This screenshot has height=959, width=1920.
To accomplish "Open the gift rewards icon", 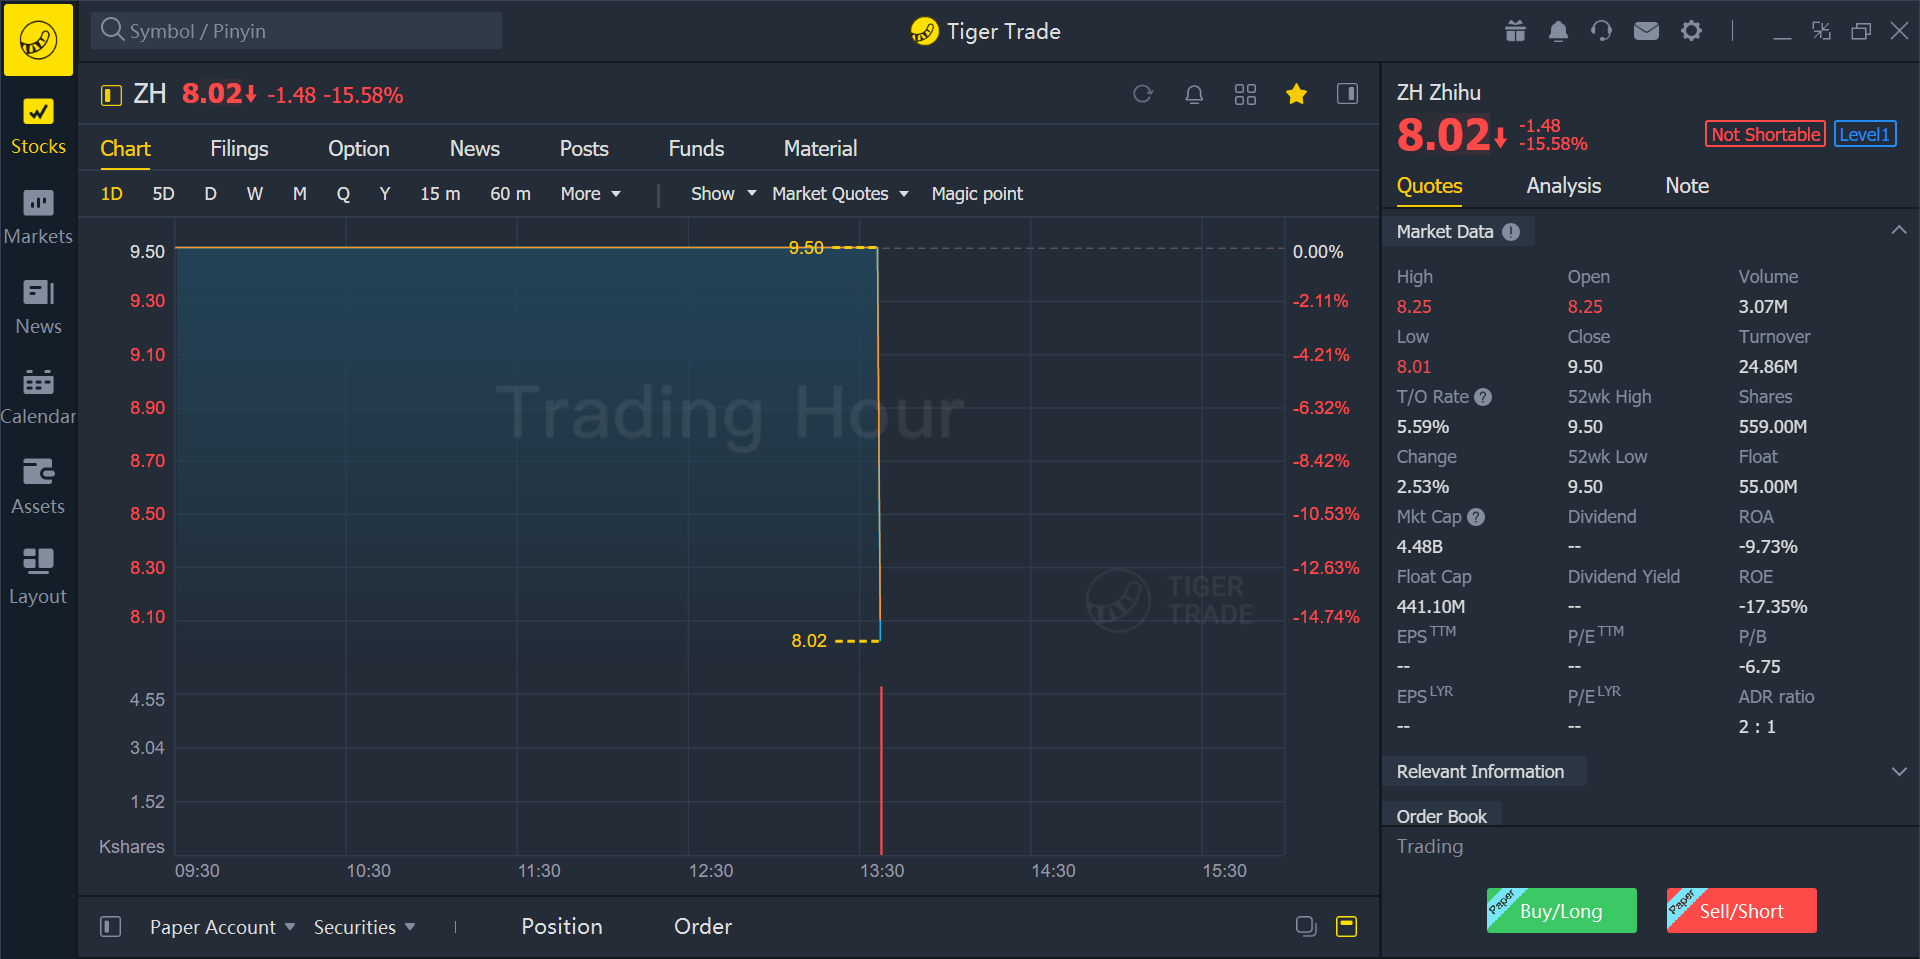I will (x=1515, y=31).
